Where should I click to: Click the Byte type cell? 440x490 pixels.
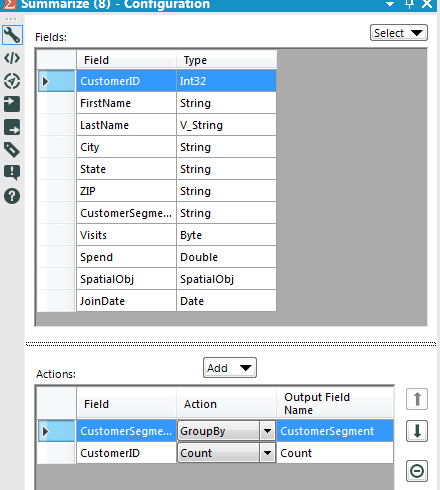[x=226, y=235]
